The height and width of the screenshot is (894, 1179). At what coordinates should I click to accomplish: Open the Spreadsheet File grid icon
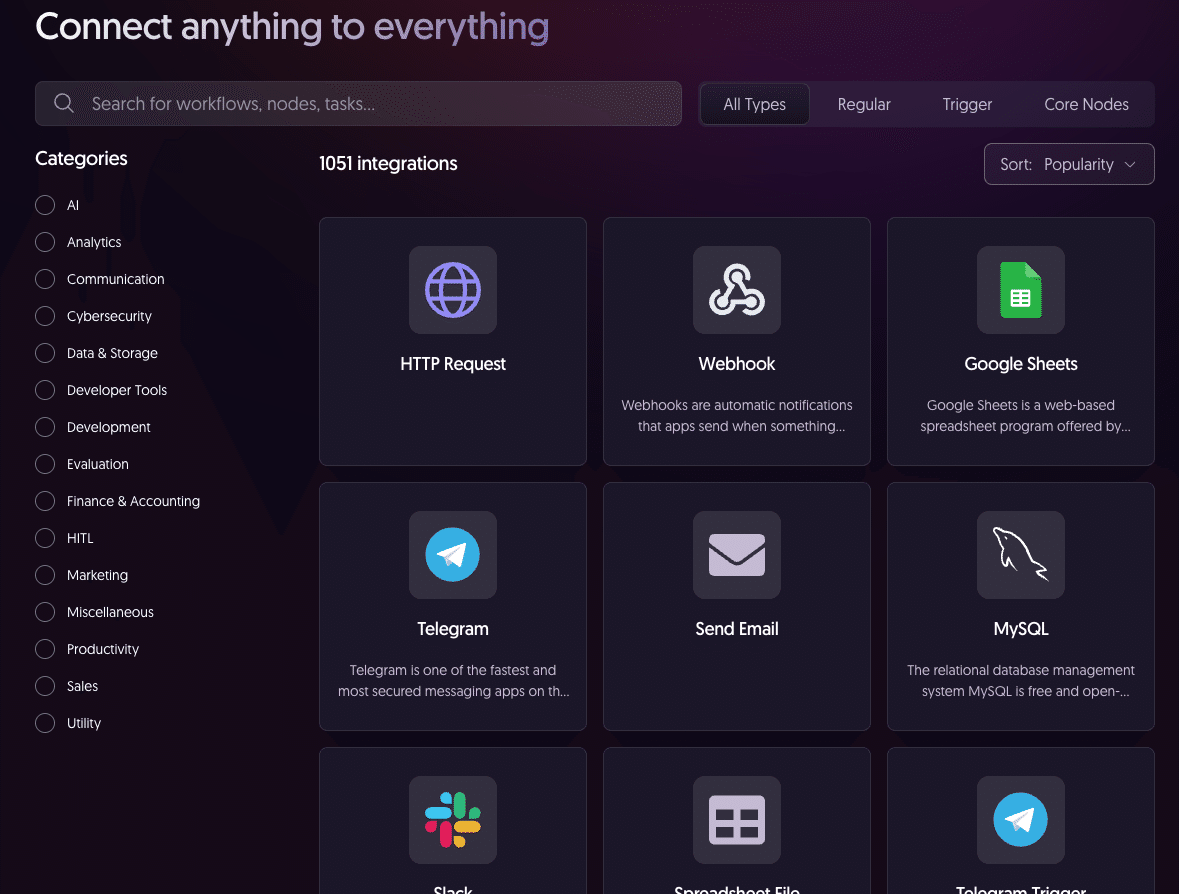click(736, 820)
